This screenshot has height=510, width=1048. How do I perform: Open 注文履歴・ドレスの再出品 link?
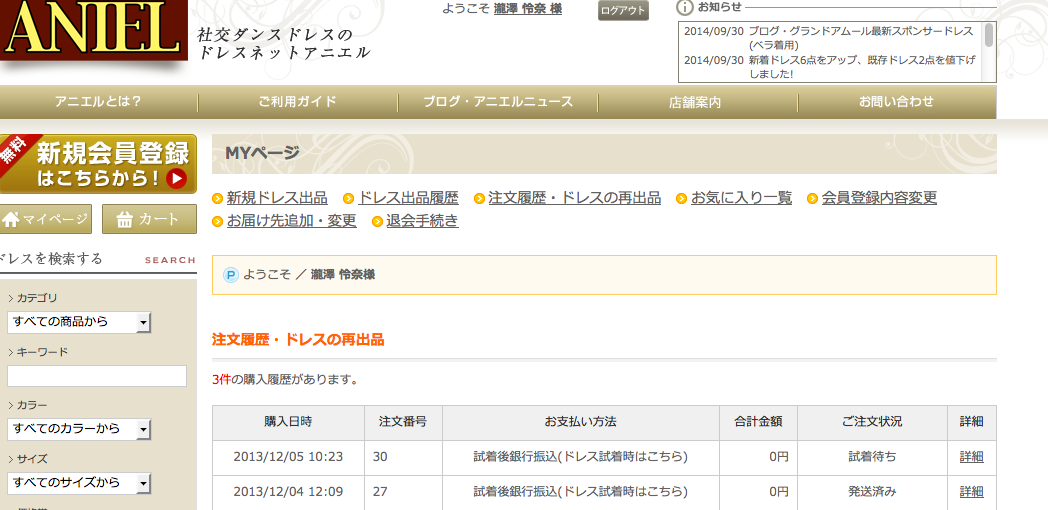tap(575, 199)
